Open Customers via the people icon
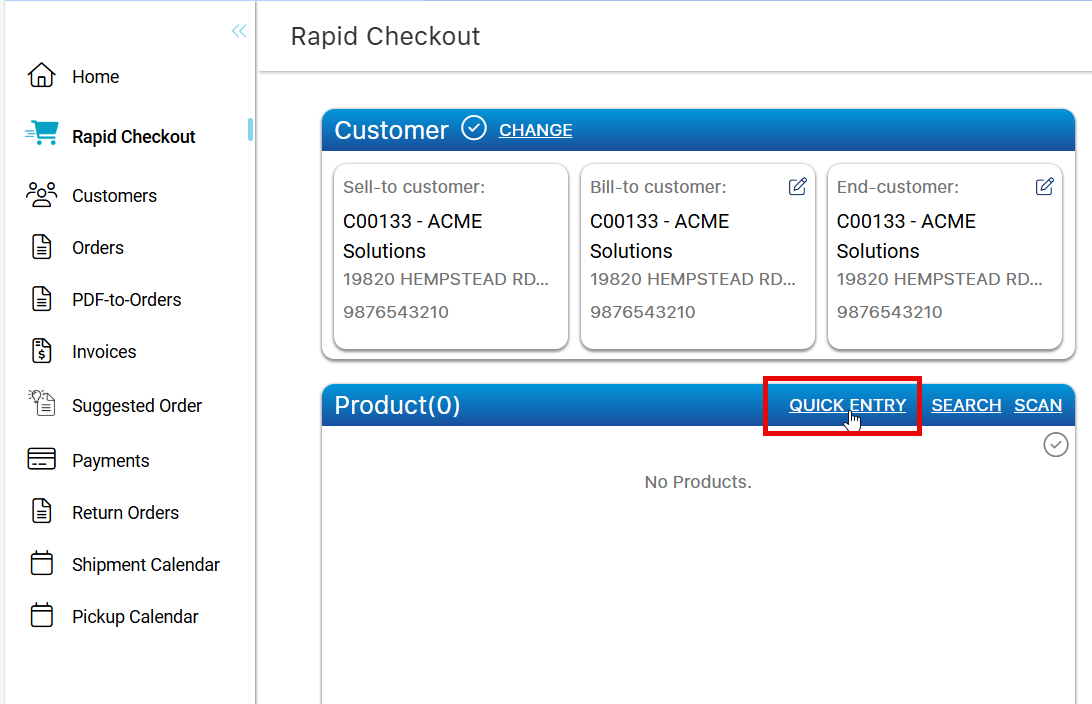Image resolution: width=1092 pixels, height=704 pixels. (41, 195)
